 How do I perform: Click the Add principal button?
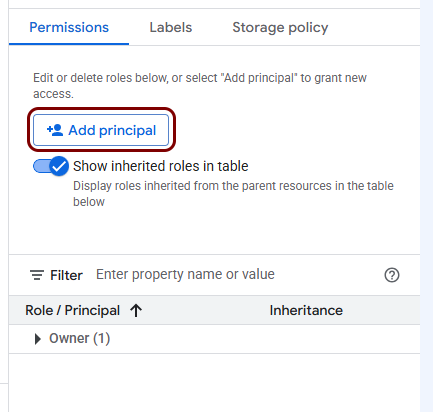point(101,130)
